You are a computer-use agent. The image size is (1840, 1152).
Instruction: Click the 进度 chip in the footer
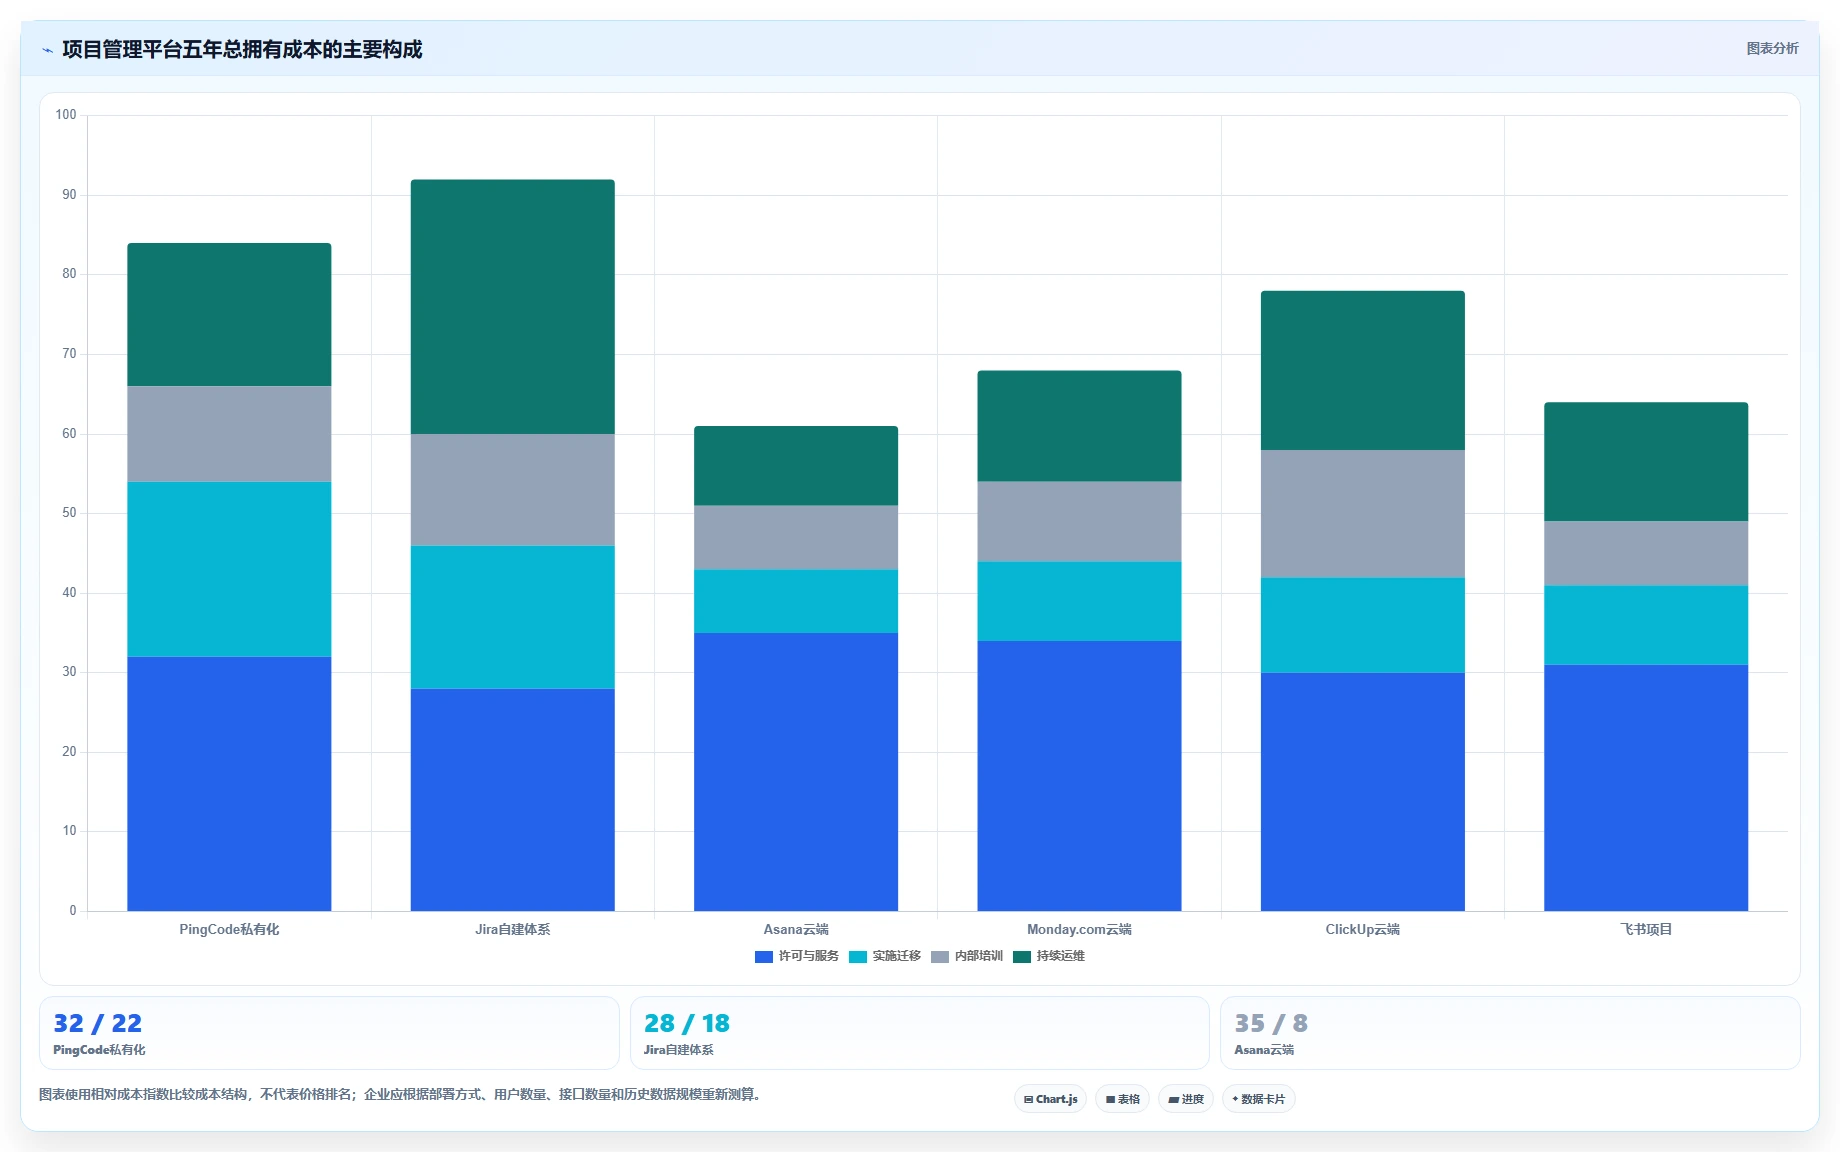[1186, 1099]
